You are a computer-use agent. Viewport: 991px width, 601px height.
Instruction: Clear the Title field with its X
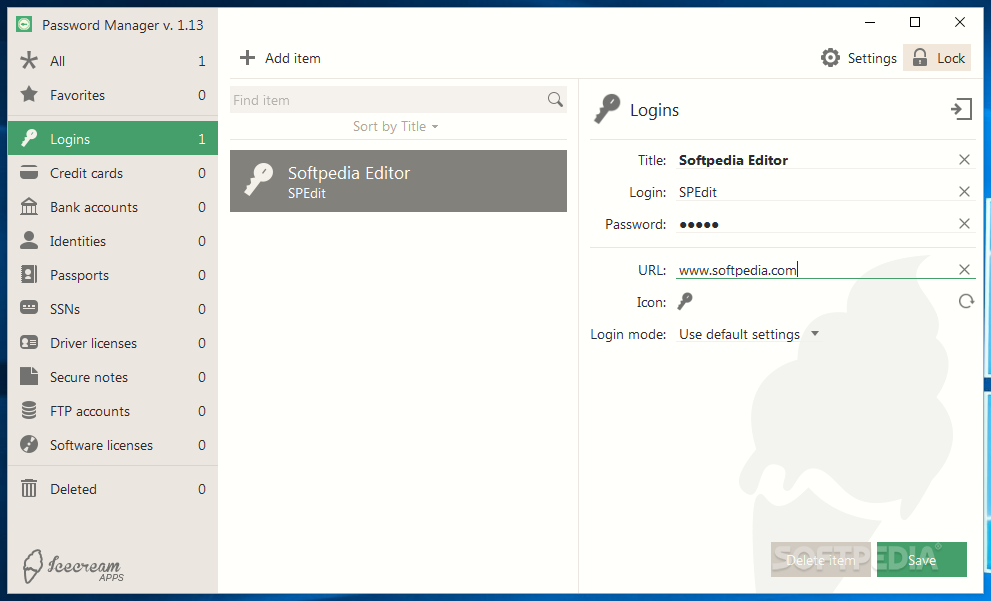tap(964, 159)
